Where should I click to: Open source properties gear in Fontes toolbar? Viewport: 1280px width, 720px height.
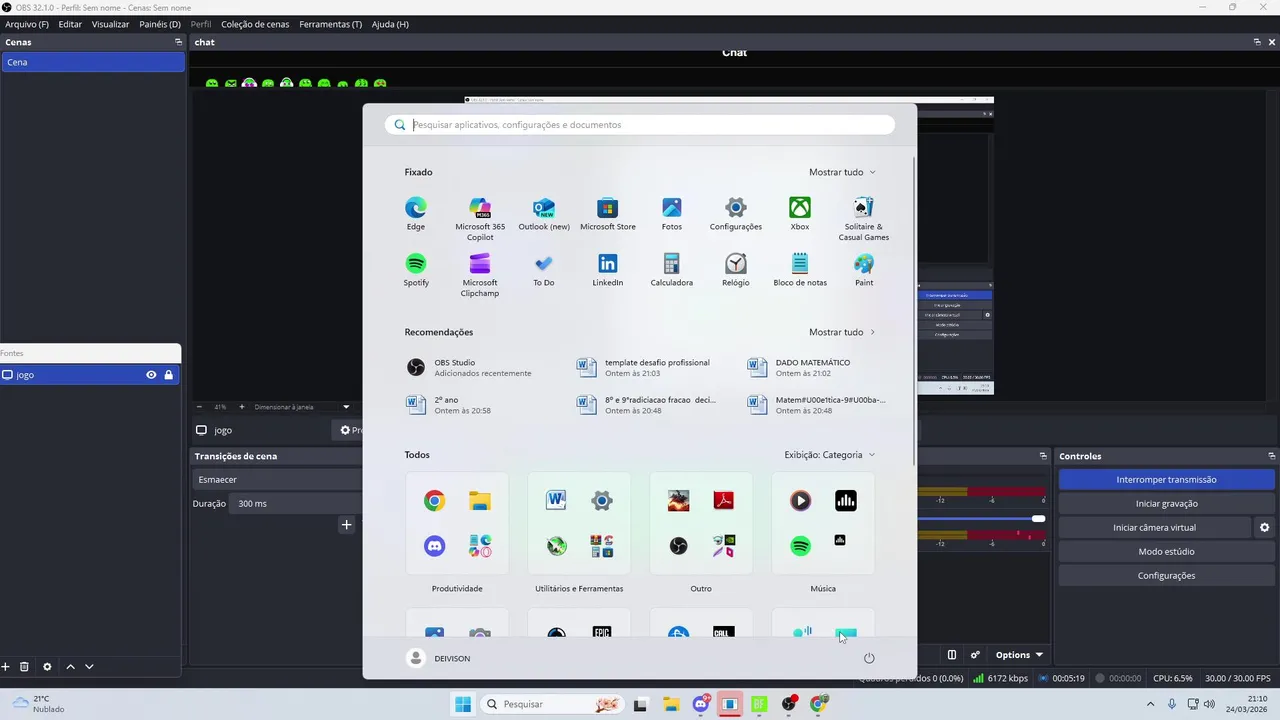[x=47, y=666]
